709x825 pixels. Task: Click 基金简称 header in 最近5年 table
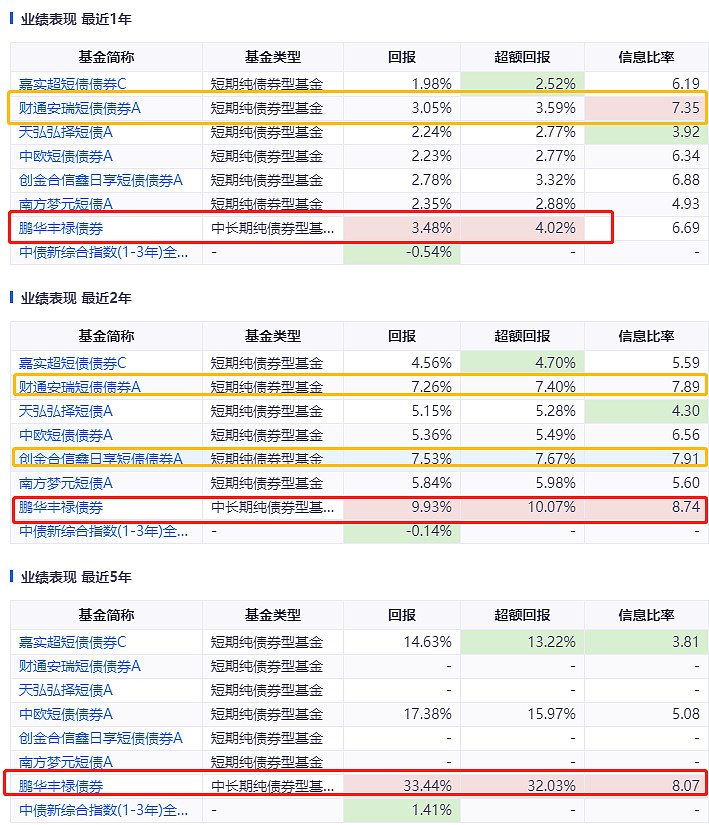click(x=106, y=615)
